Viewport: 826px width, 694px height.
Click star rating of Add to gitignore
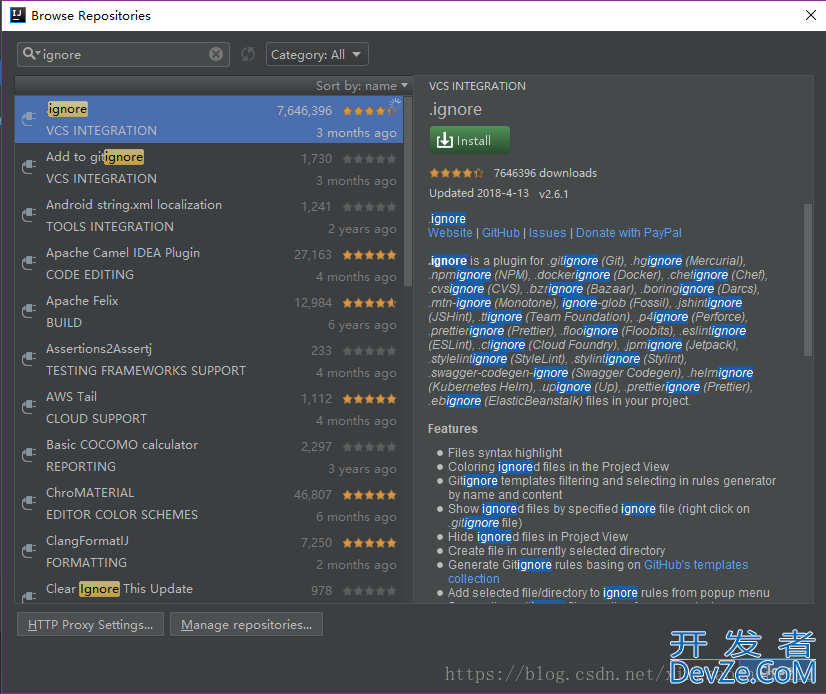[x=369, y=159]
